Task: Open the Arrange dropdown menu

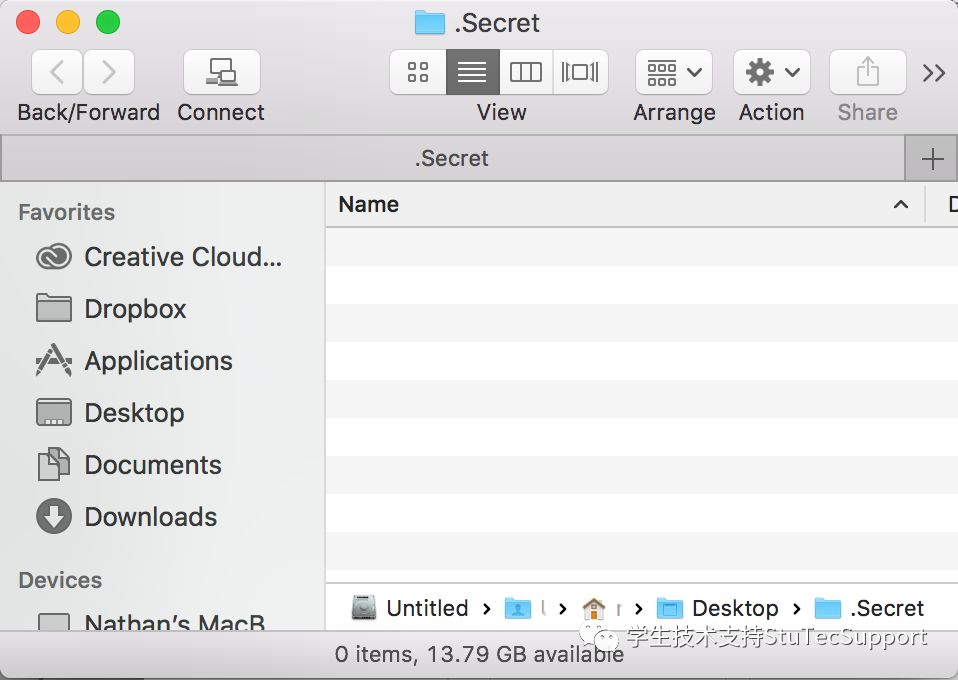Action: click(674, 72)
